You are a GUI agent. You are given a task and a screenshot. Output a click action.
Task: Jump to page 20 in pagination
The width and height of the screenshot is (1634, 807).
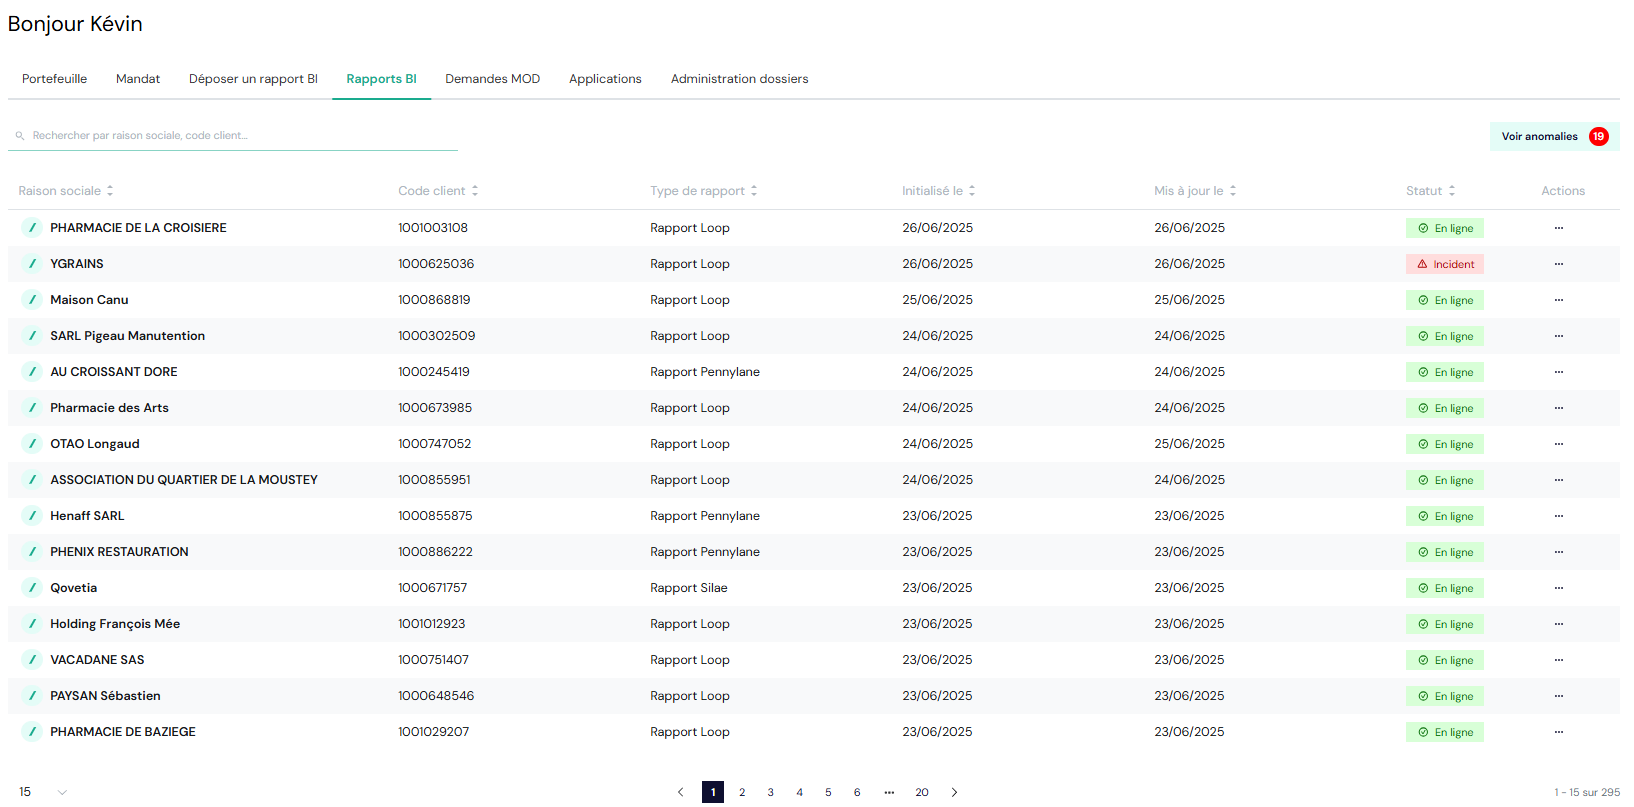[x=921, y=792]
